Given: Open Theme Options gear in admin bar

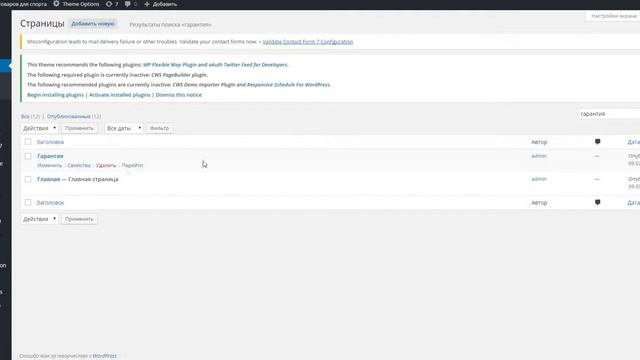Looking at the screenshot, I should tap(76, 4).
